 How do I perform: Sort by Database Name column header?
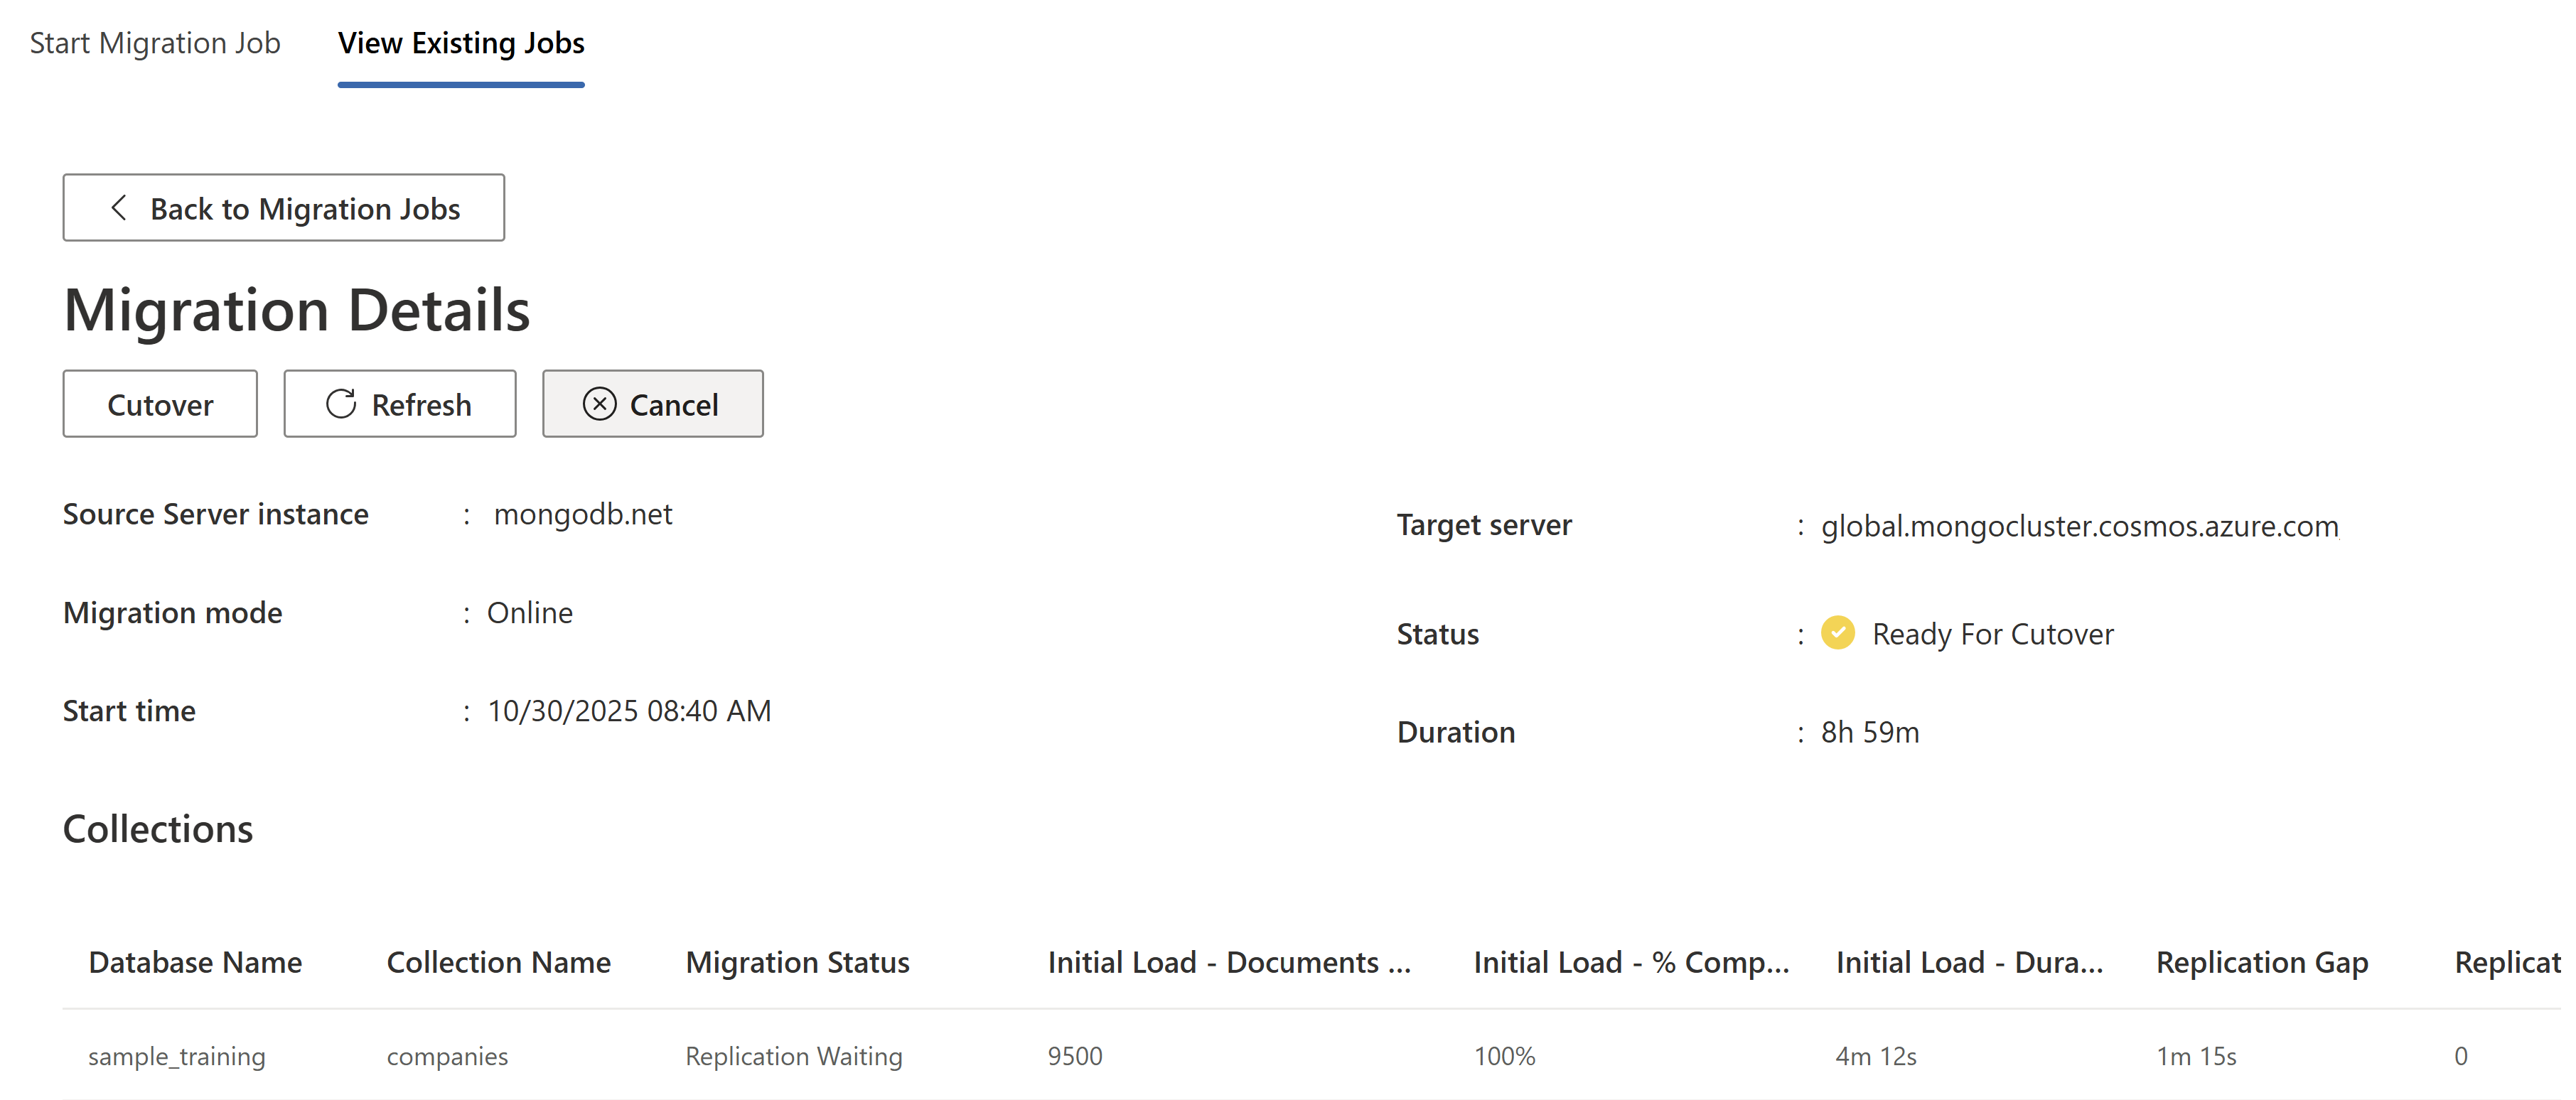pos(195,962)
